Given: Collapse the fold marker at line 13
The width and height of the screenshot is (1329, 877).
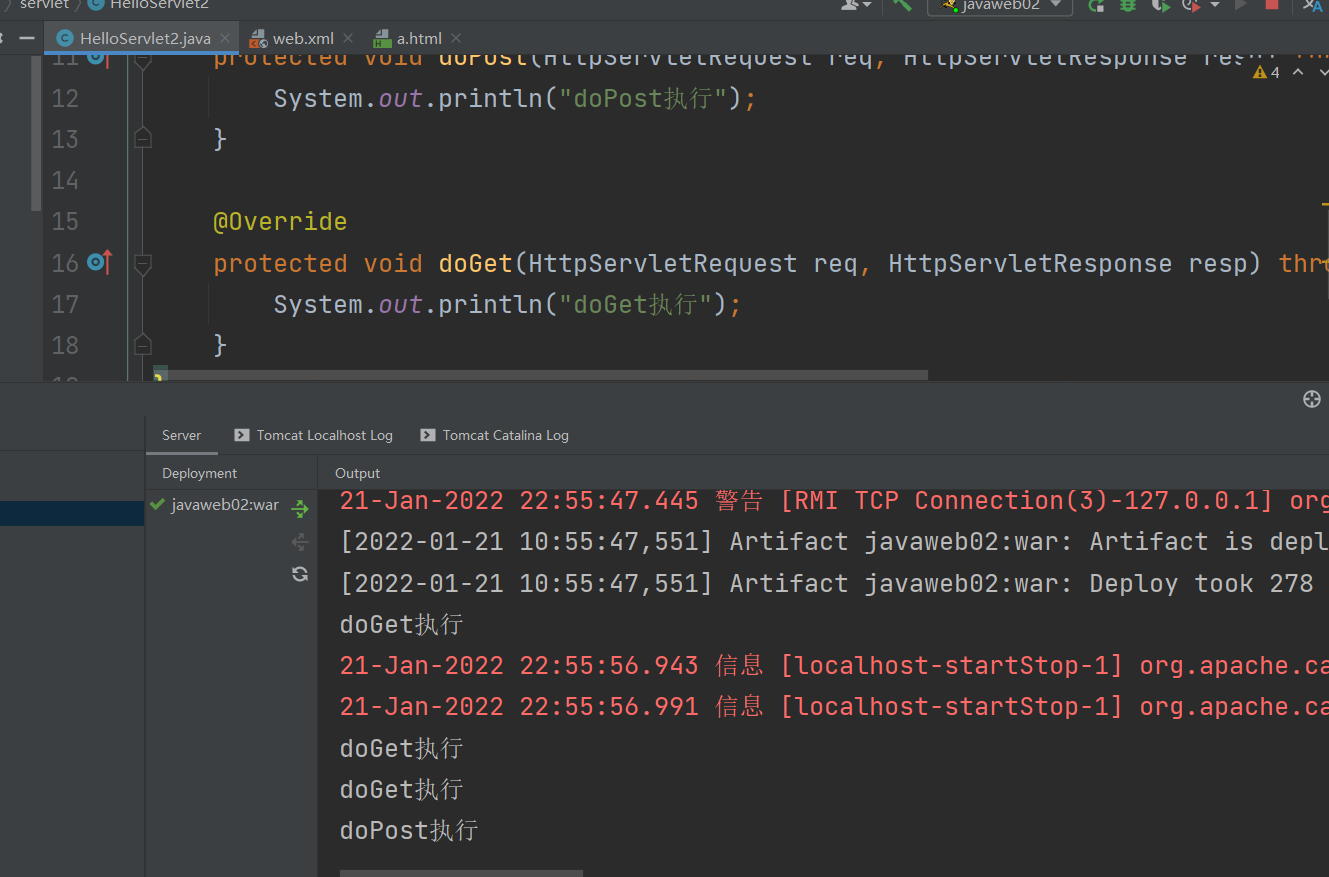Looking at the screenshot, I should [142, 138].
